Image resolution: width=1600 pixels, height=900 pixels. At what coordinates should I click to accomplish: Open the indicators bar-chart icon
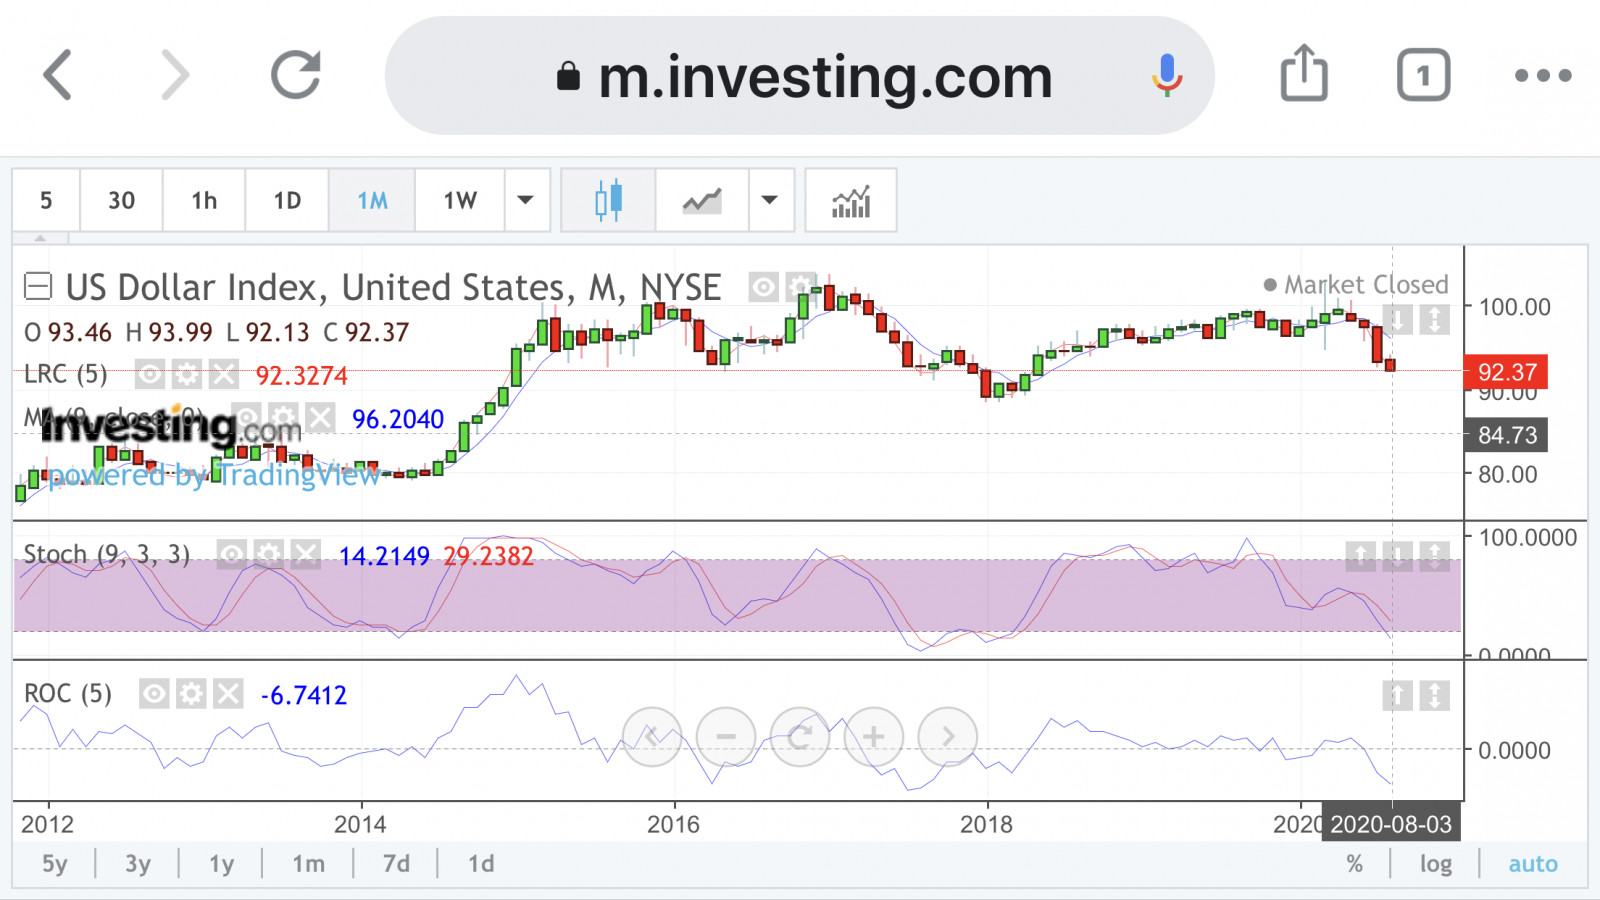pyautogui.click(x=850, y=200)
